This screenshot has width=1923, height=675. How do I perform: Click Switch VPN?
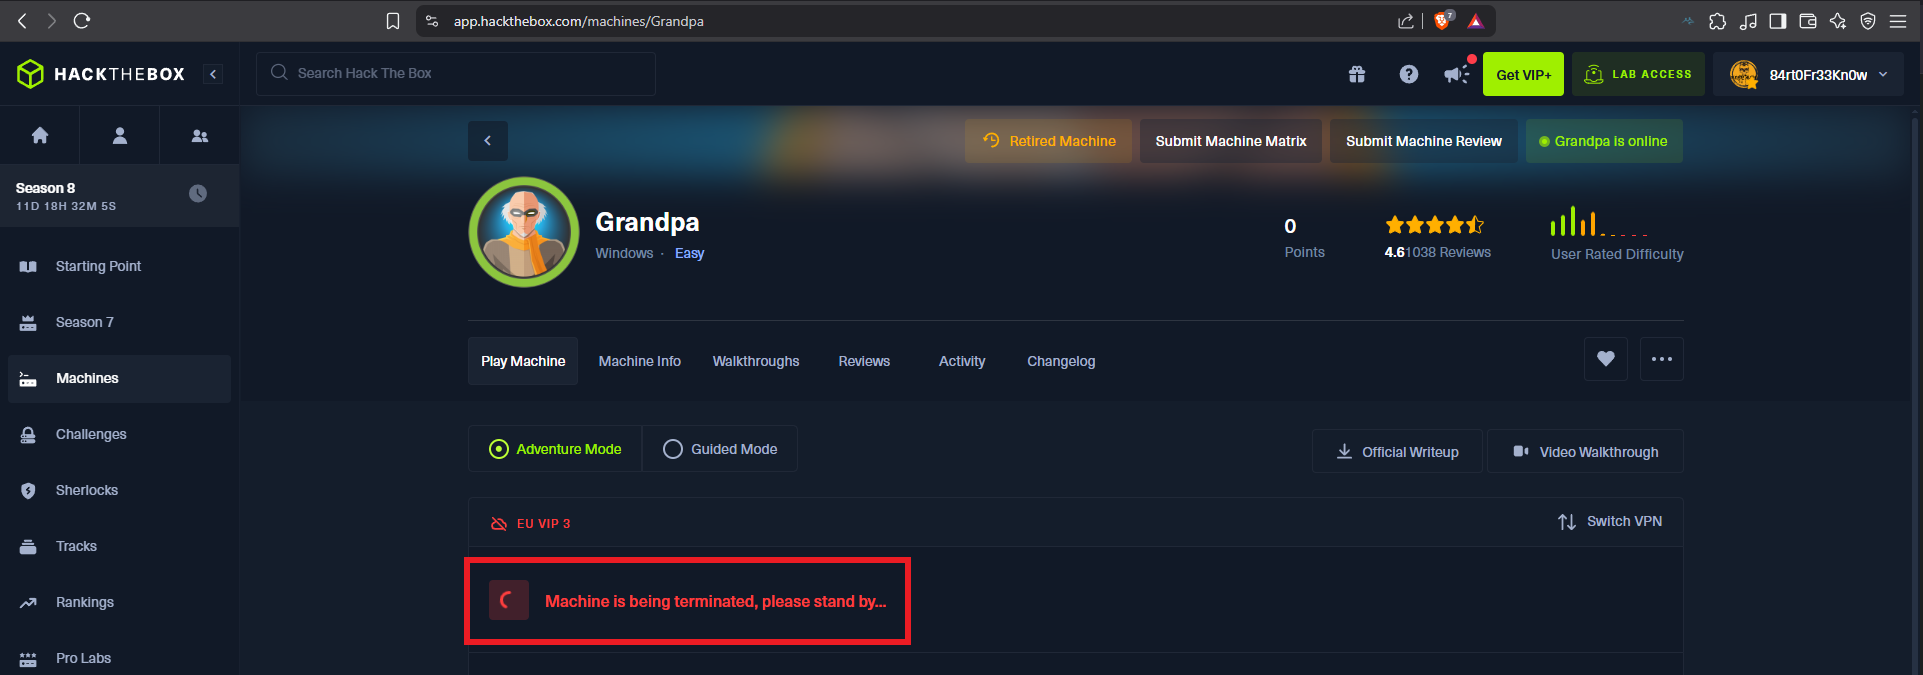coord(1610,522)
